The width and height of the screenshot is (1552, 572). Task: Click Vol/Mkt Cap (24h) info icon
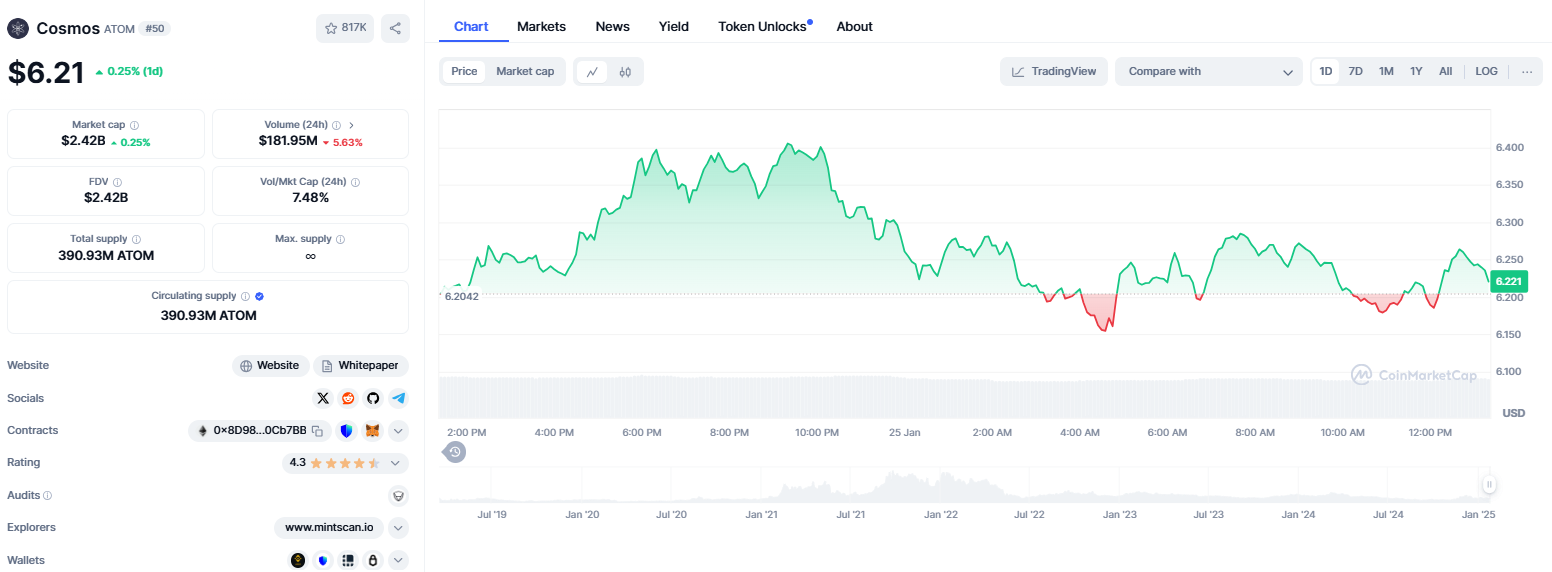click(x=356, y=182)
